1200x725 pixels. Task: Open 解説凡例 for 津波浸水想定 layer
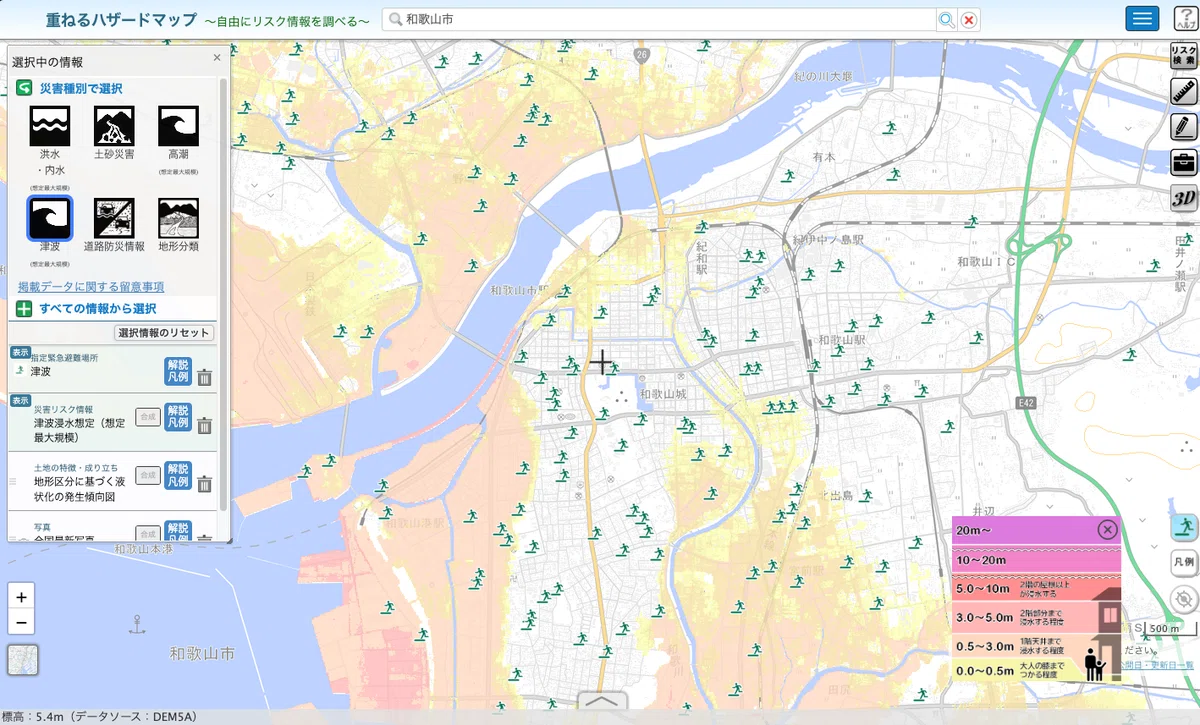(178, 417)
